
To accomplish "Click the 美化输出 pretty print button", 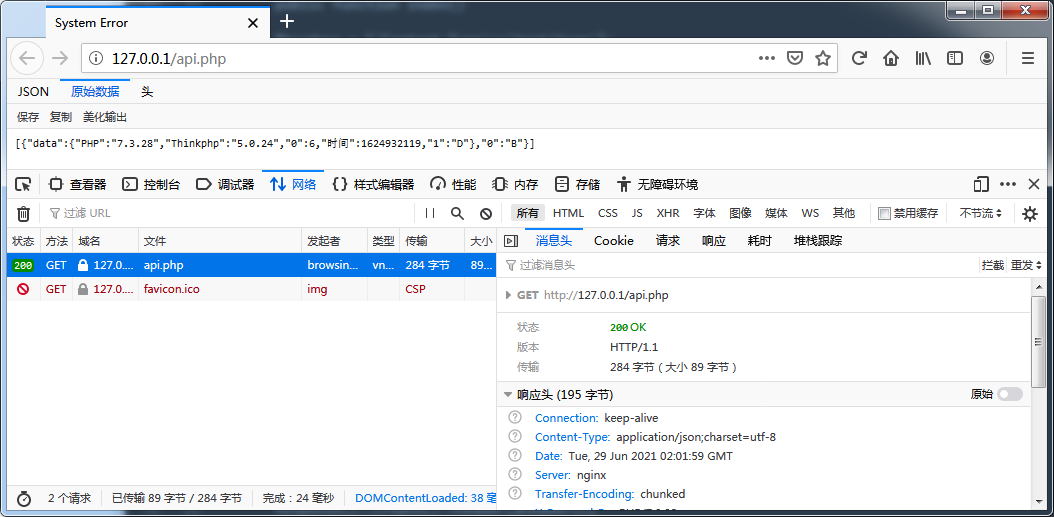I will 105,117.
